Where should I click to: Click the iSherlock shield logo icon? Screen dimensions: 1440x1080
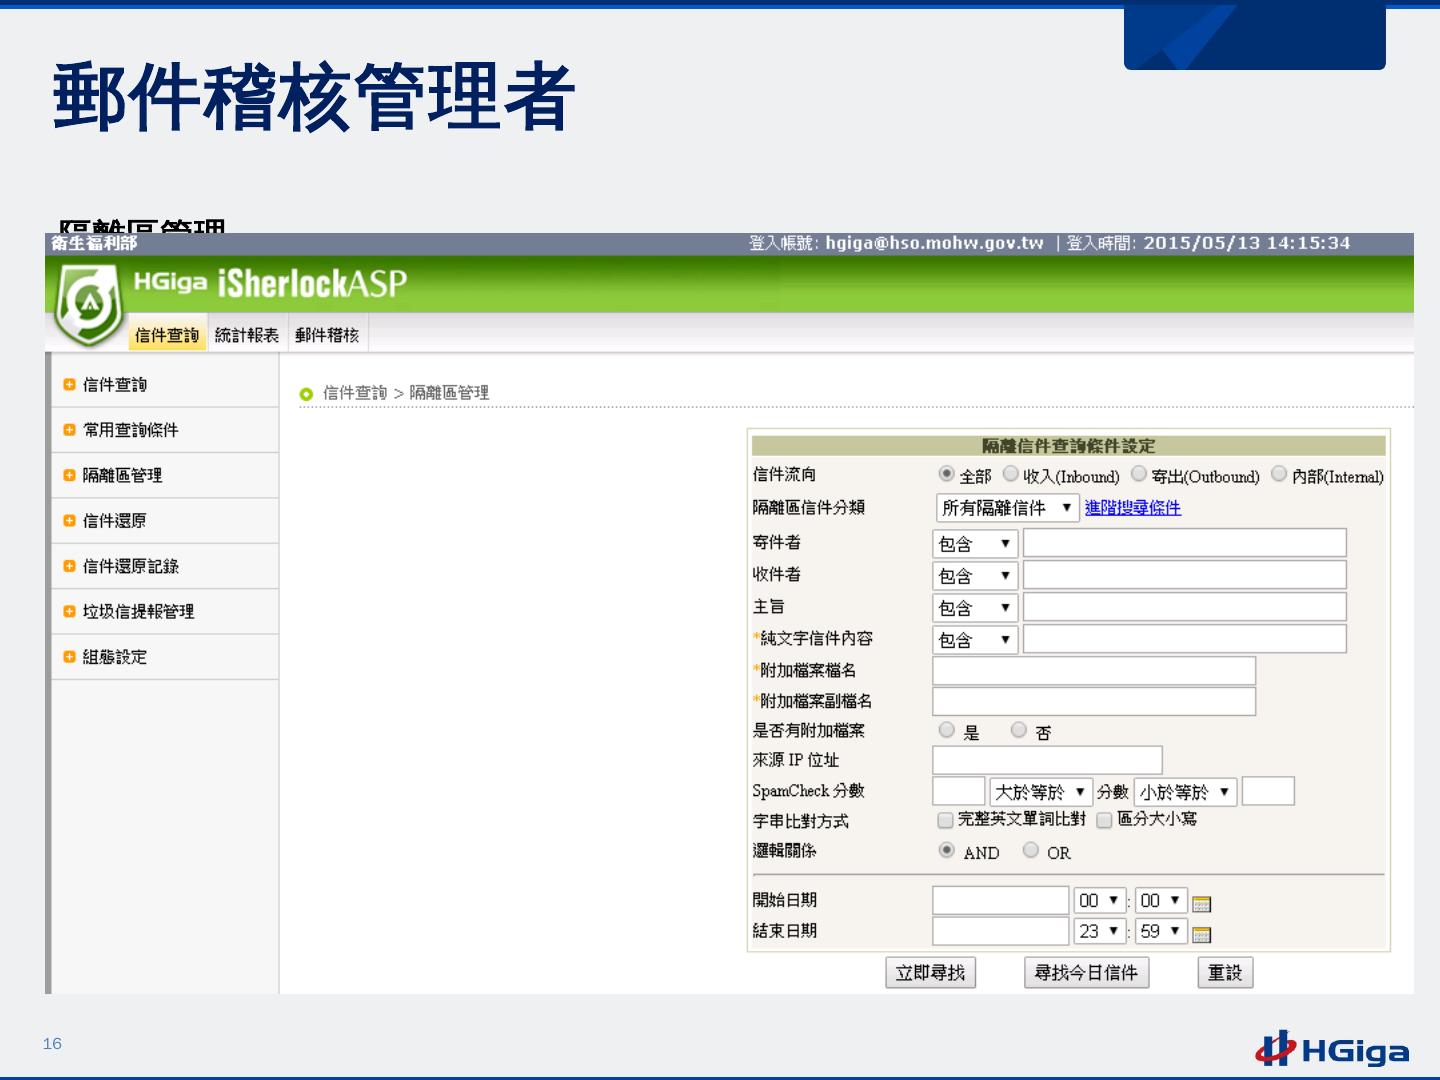pyautogui.click(x=88, y=304)
